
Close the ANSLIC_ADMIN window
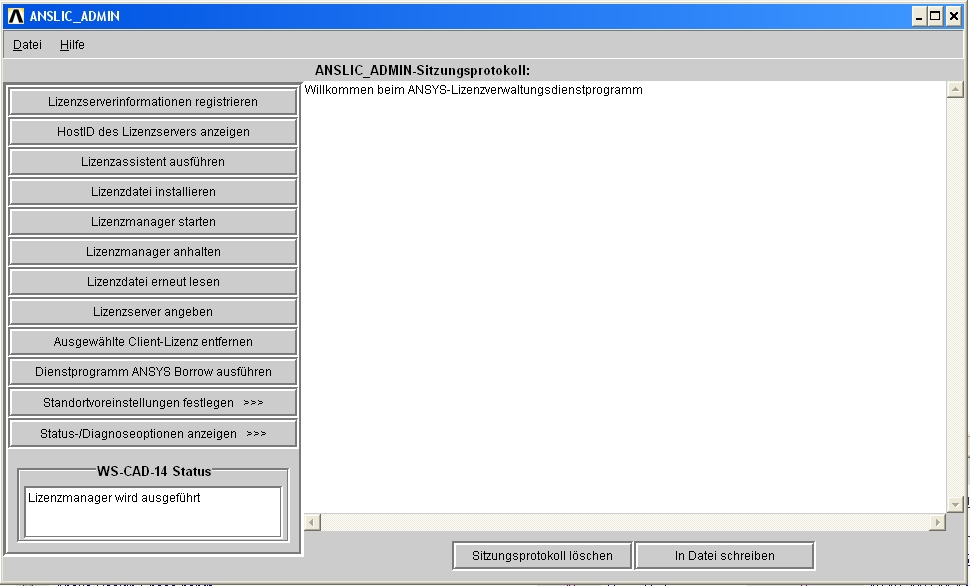point(954,17)
